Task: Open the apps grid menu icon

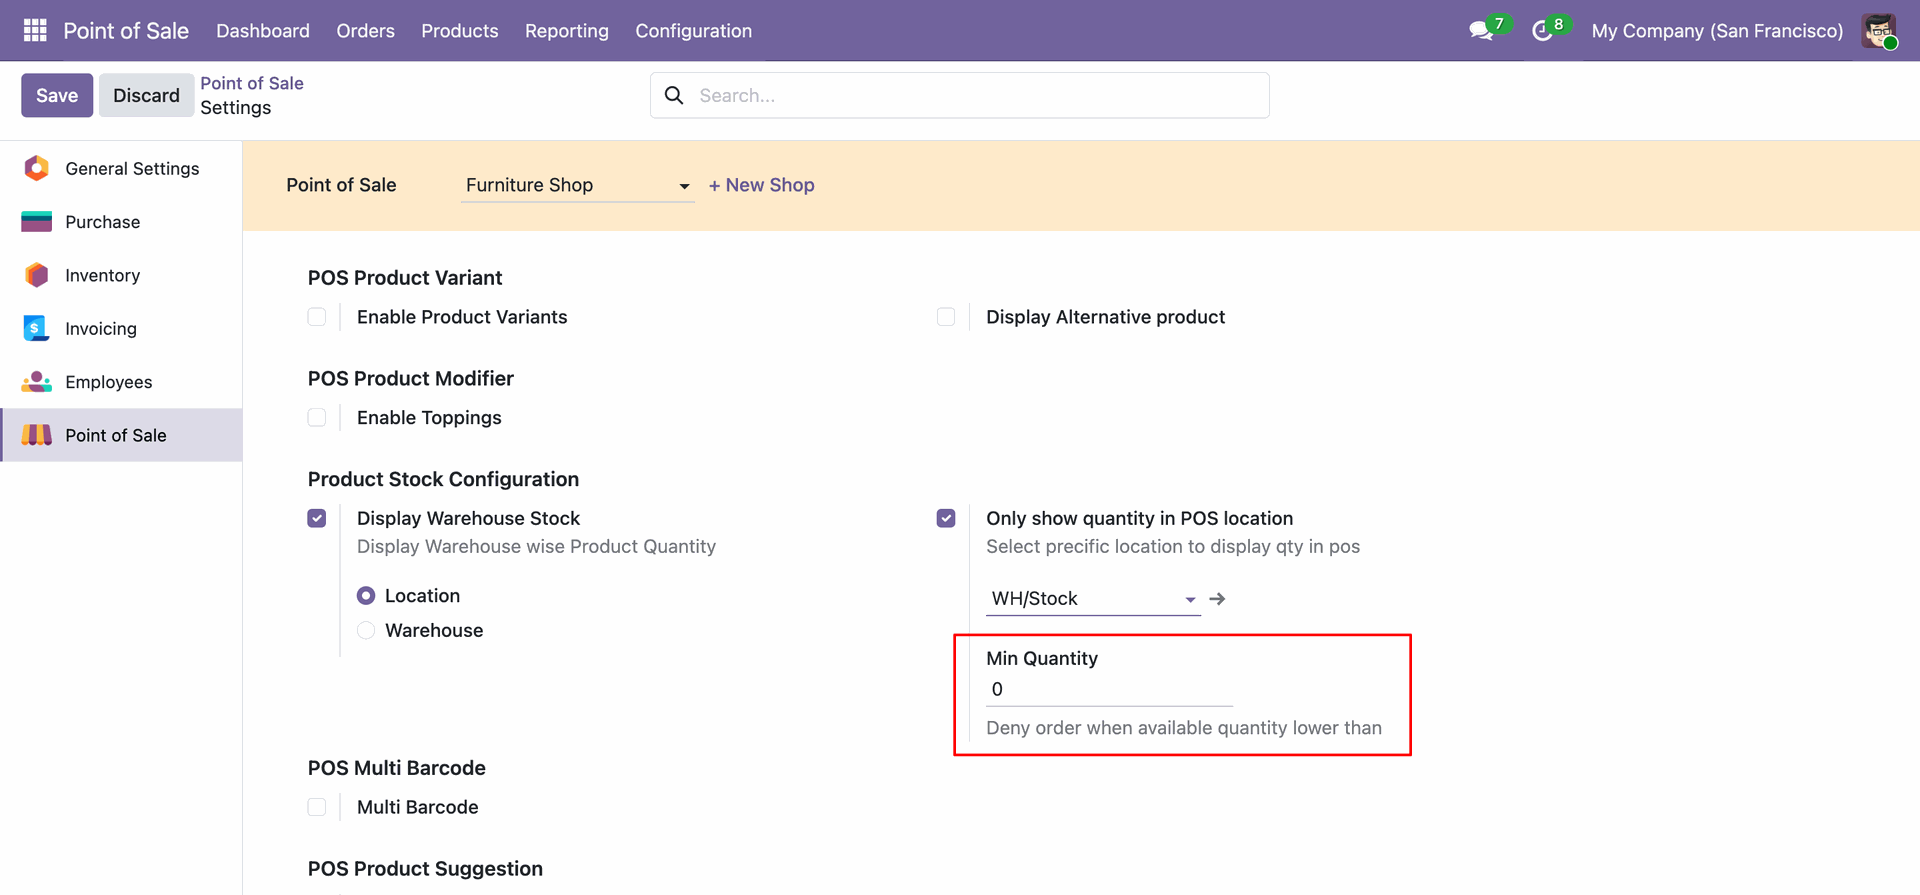Action: coord(35,31)
